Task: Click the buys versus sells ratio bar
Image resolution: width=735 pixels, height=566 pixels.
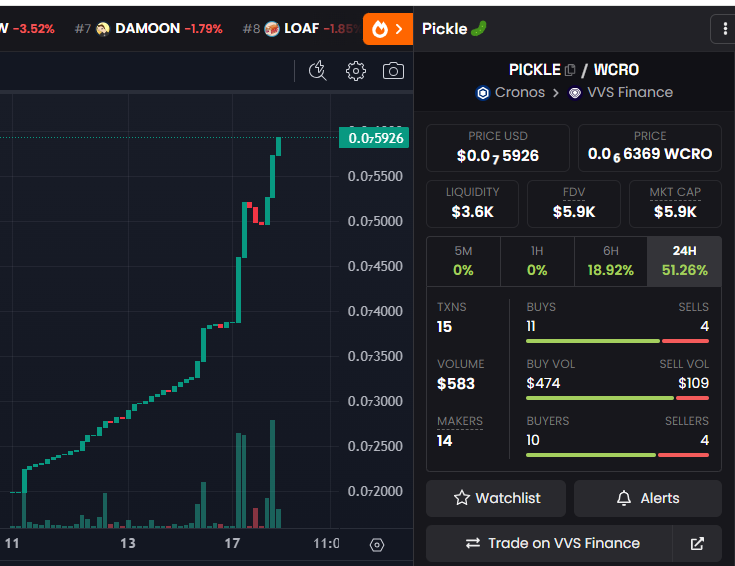Action: [x=617, y=341]
